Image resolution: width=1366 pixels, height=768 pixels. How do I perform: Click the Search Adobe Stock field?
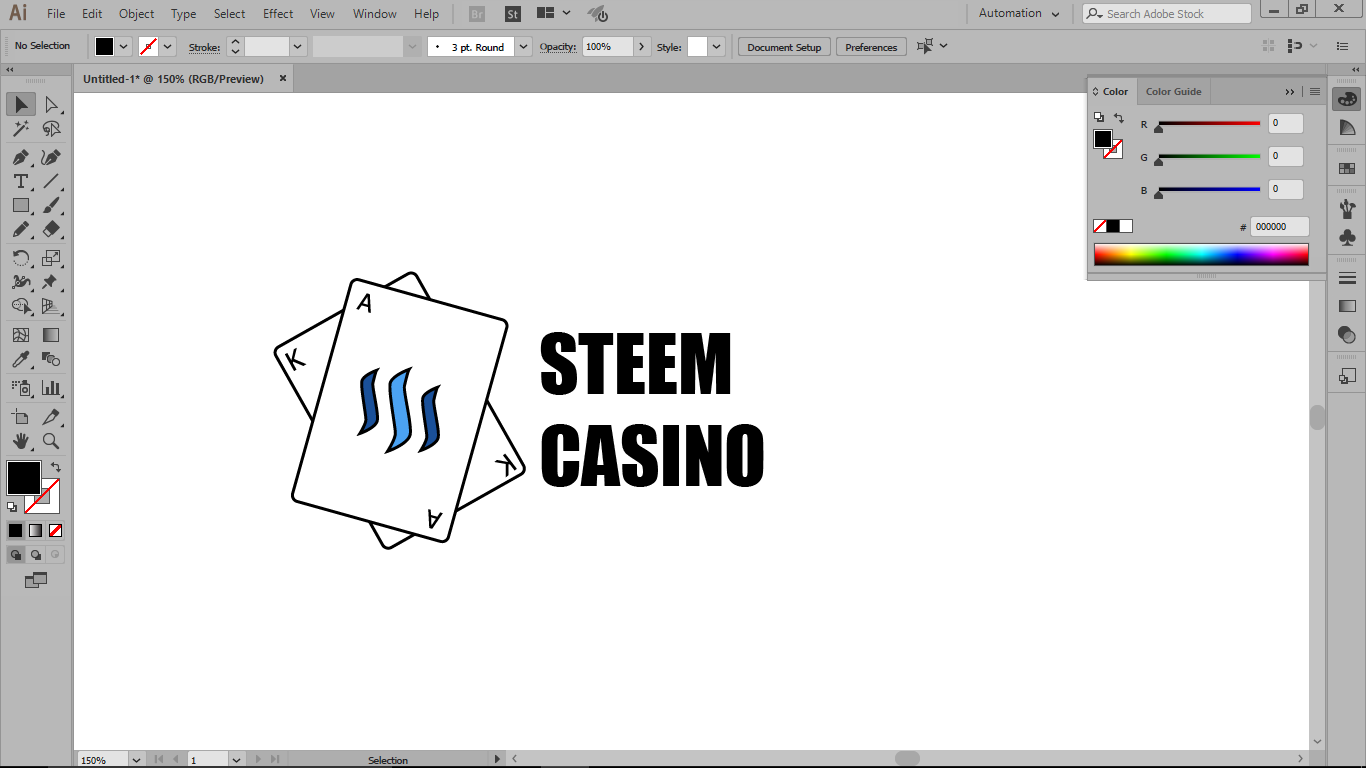(x=1166, y=13)
